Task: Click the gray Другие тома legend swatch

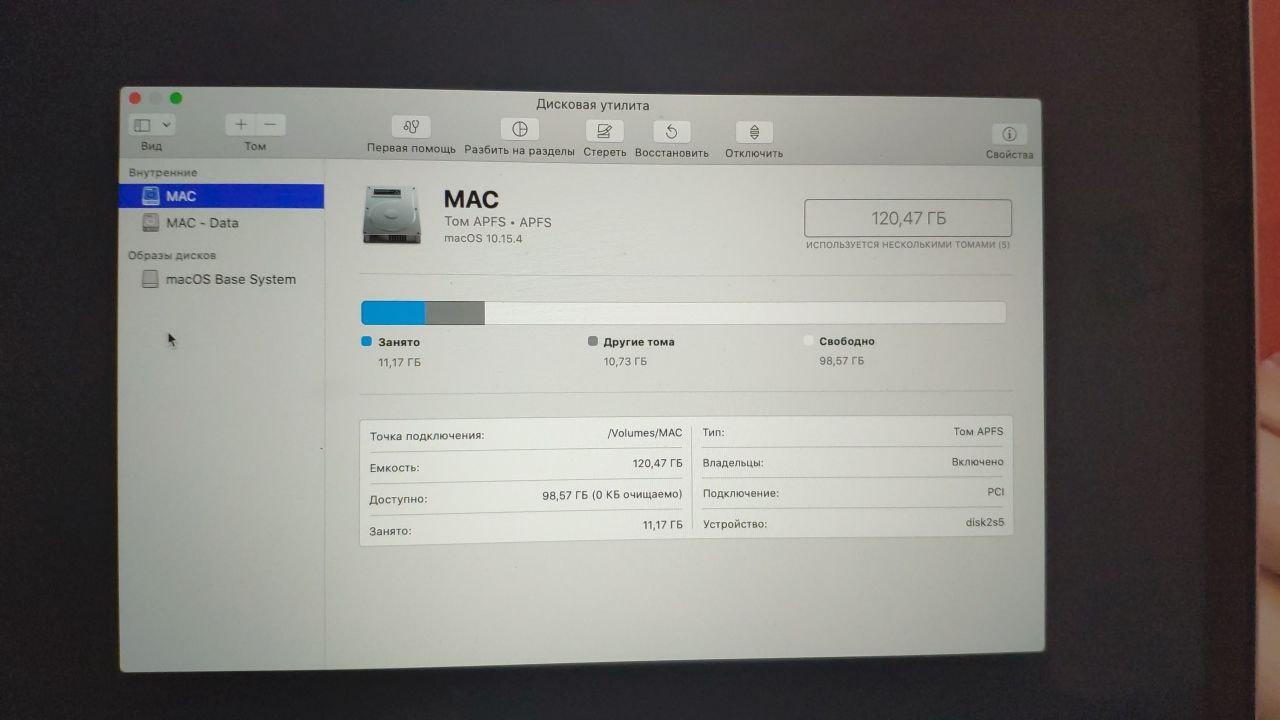Action: coord(593,341)
